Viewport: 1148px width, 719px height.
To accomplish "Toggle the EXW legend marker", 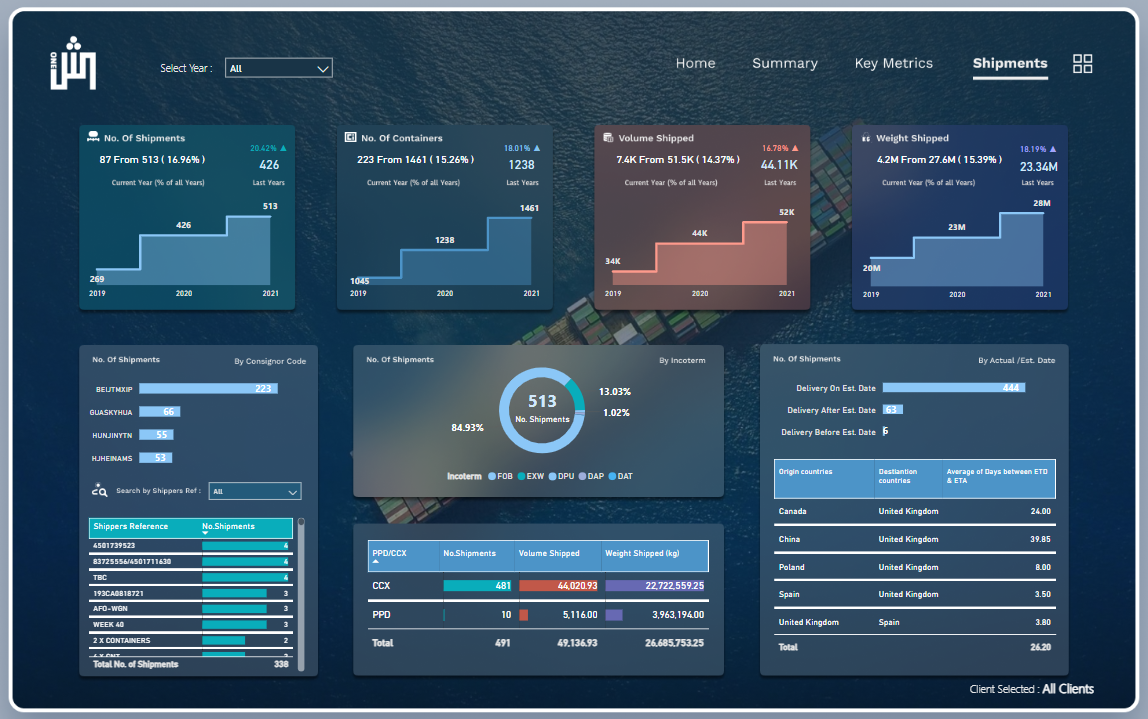I will coord(520,476).
